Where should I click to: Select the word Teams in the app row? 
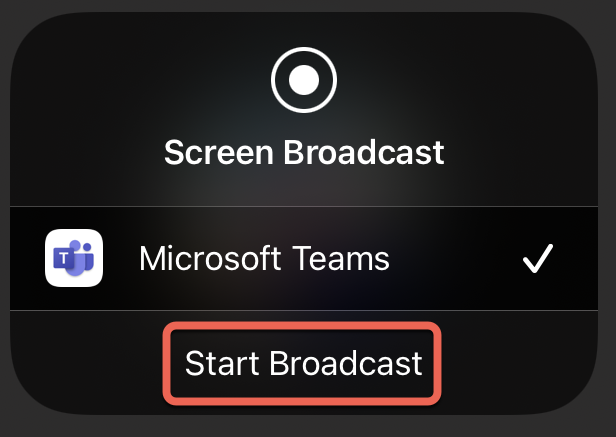(341, 258)
